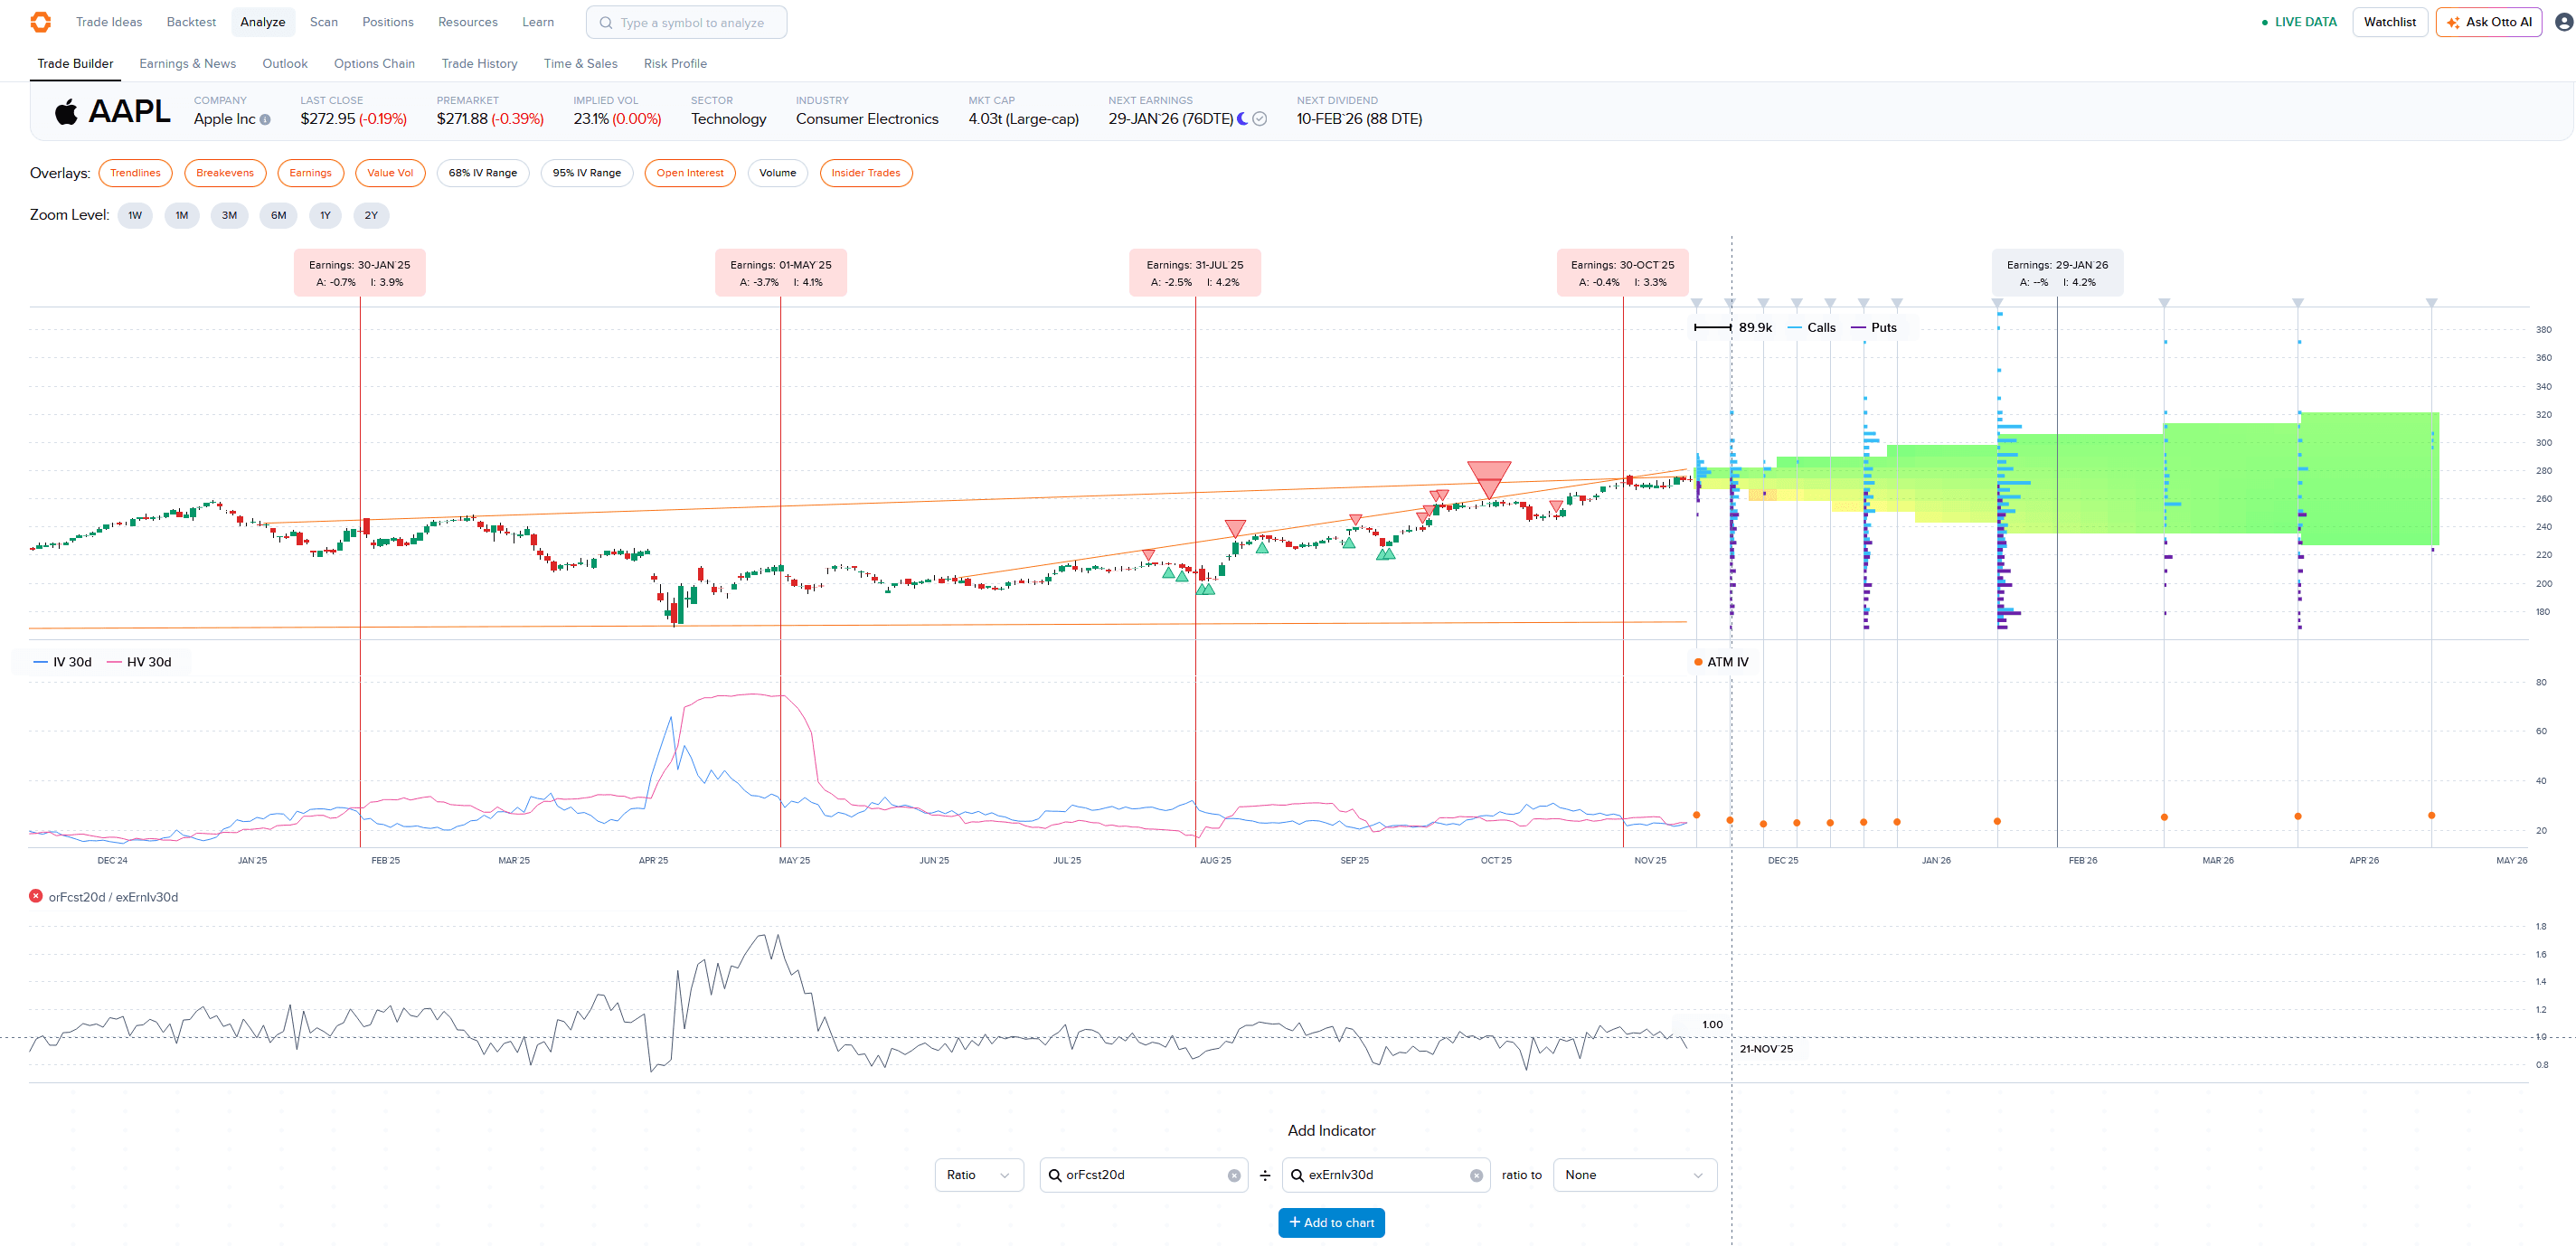The width and height of the screenshot is (2576, 1246).
Task: Remove the orFcst20d / exErnIv30d indicator
Action: (x=36, y=896)
